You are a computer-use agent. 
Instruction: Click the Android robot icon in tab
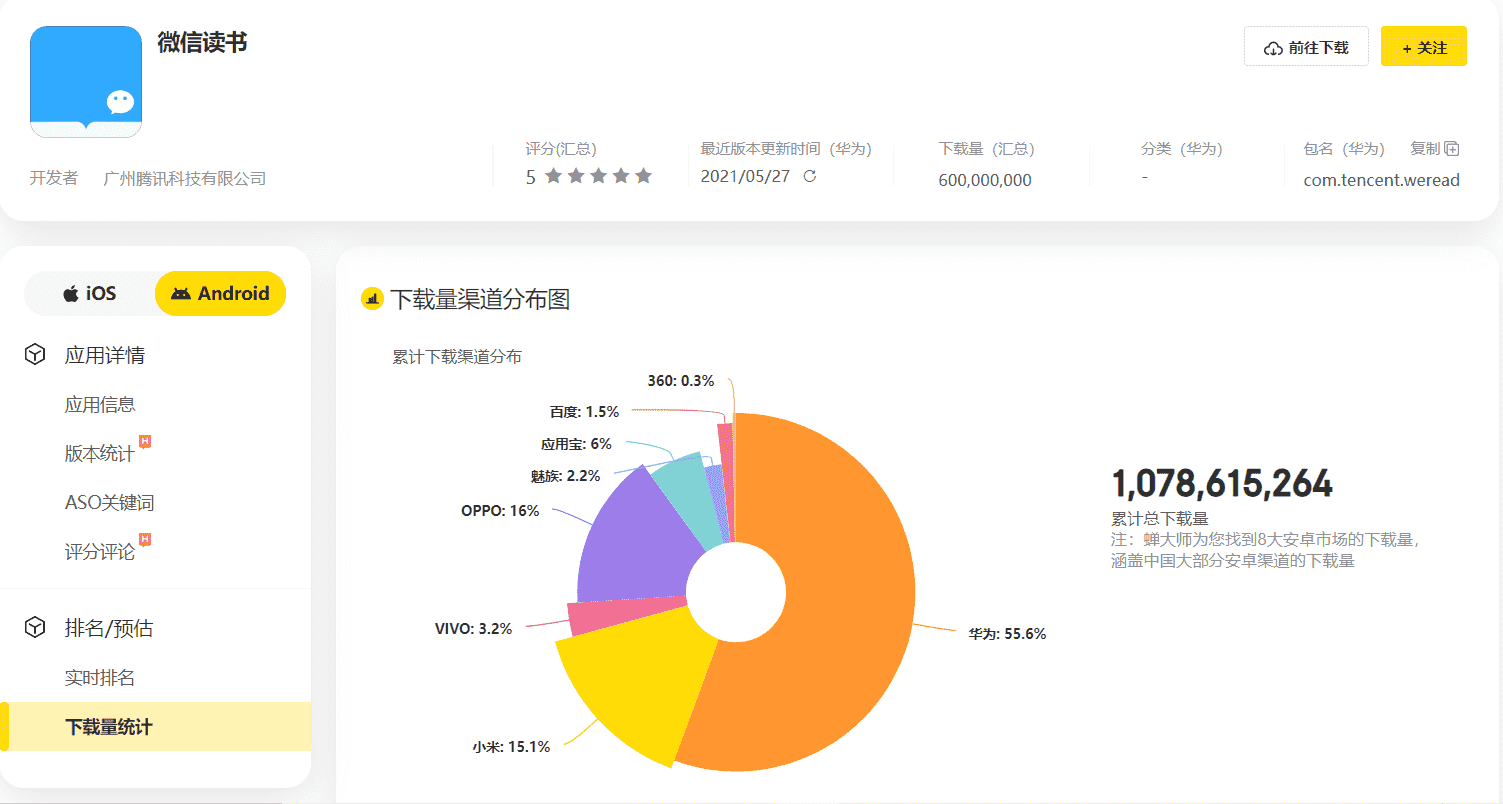tap(180, 293)
